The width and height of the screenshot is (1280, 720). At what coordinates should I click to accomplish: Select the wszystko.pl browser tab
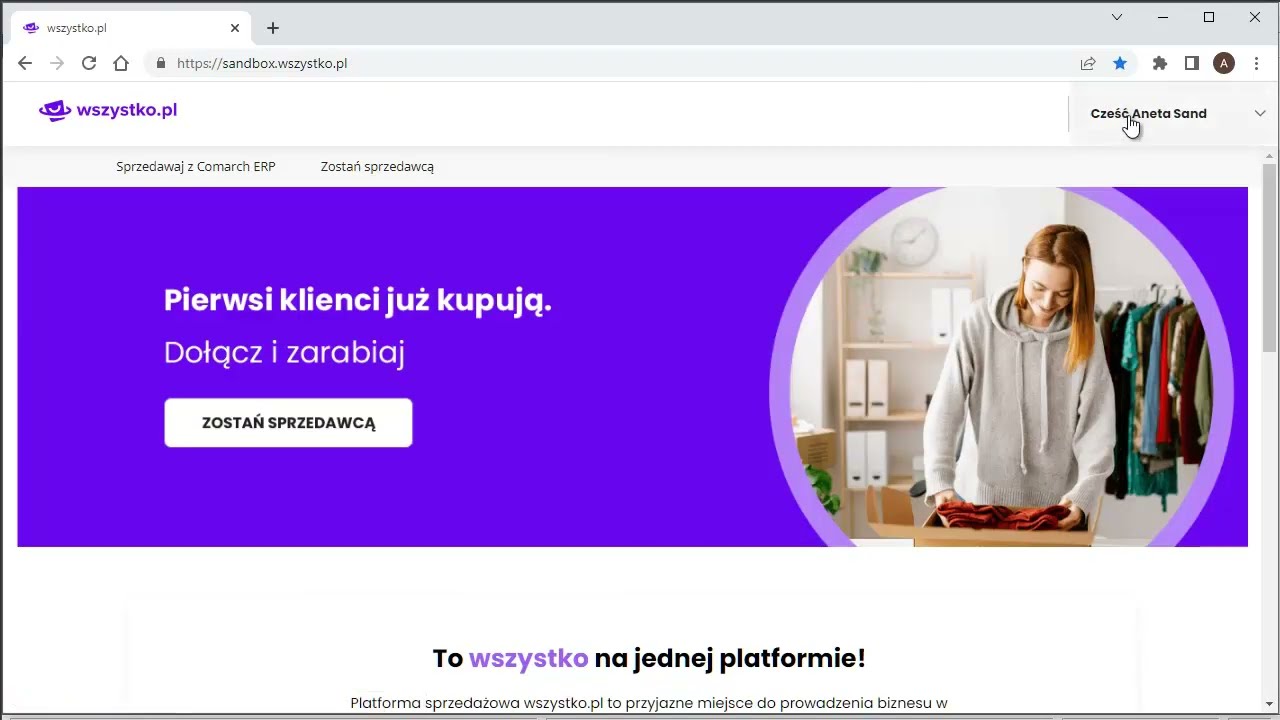130,28
